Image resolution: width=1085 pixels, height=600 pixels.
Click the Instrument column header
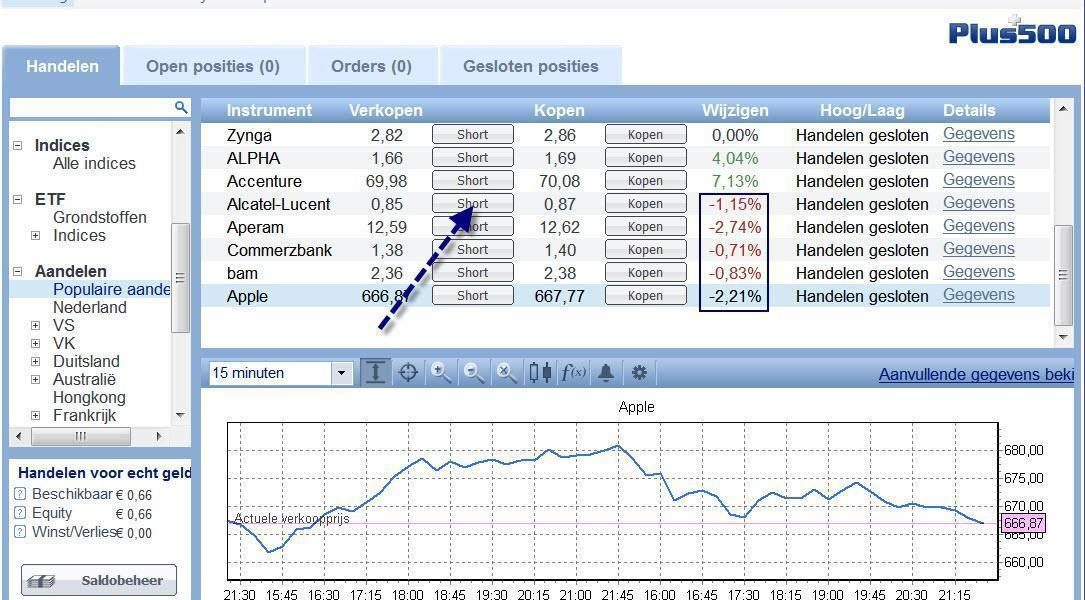click(269, 111)
